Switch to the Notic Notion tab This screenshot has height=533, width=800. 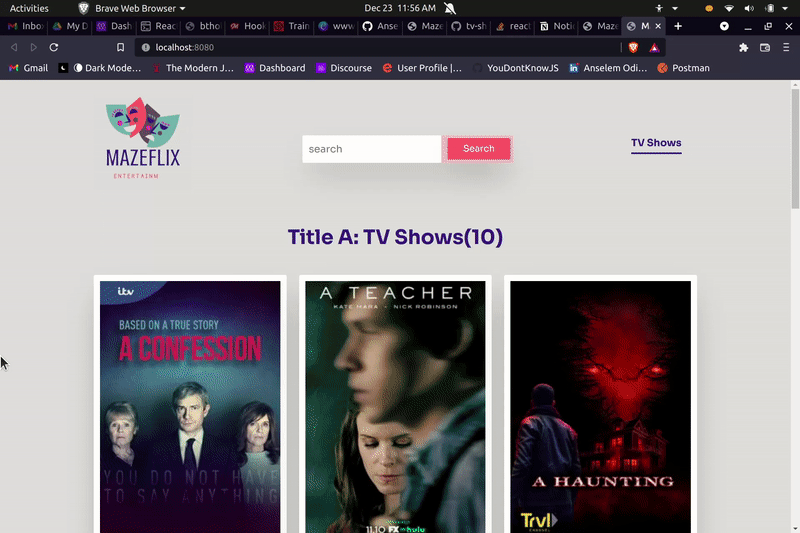[x=558, y=26]
